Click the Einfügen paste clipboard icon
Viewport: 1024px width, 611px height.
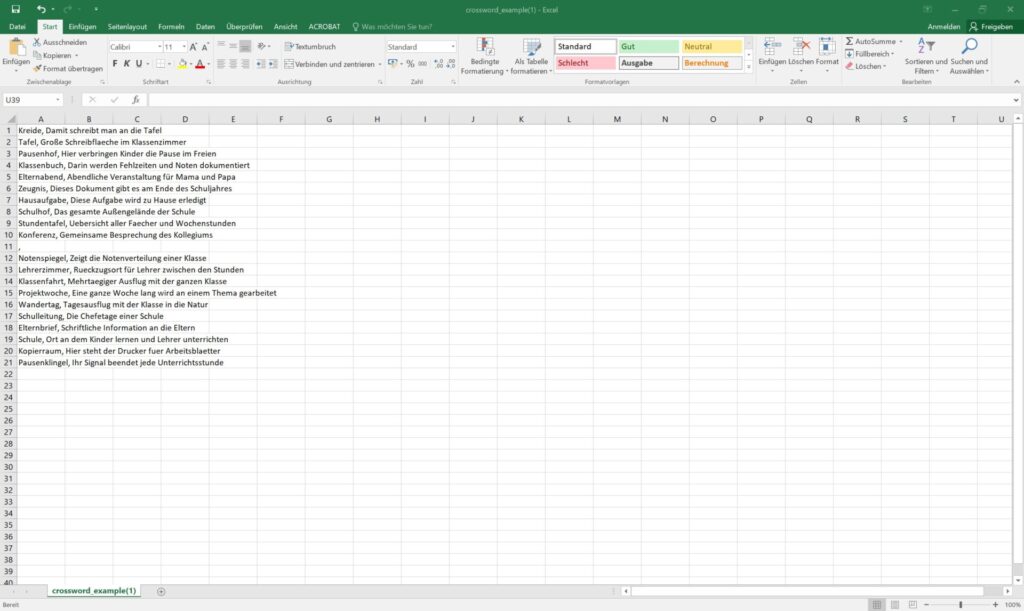tap(16, 48)
